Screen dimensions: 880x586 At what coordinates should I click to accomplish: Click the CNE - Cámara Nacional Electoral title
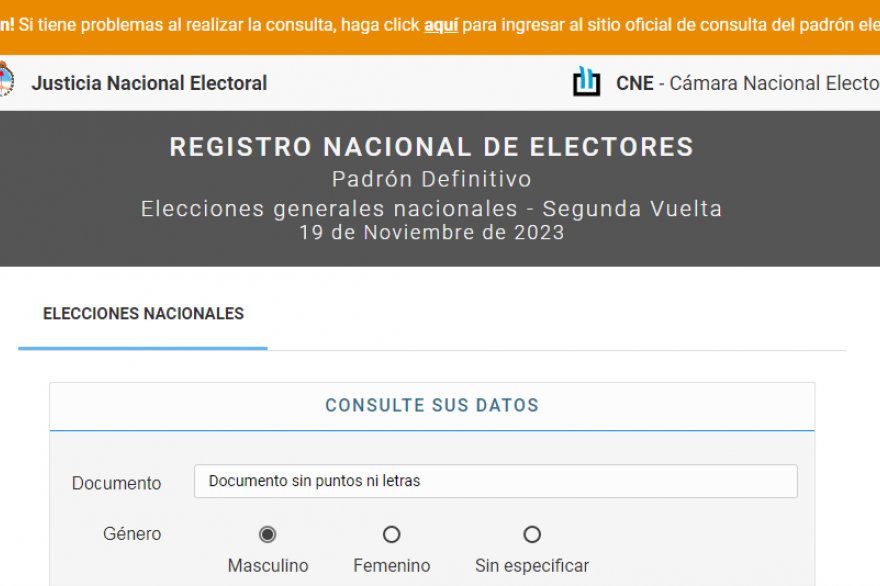point(747,83)
